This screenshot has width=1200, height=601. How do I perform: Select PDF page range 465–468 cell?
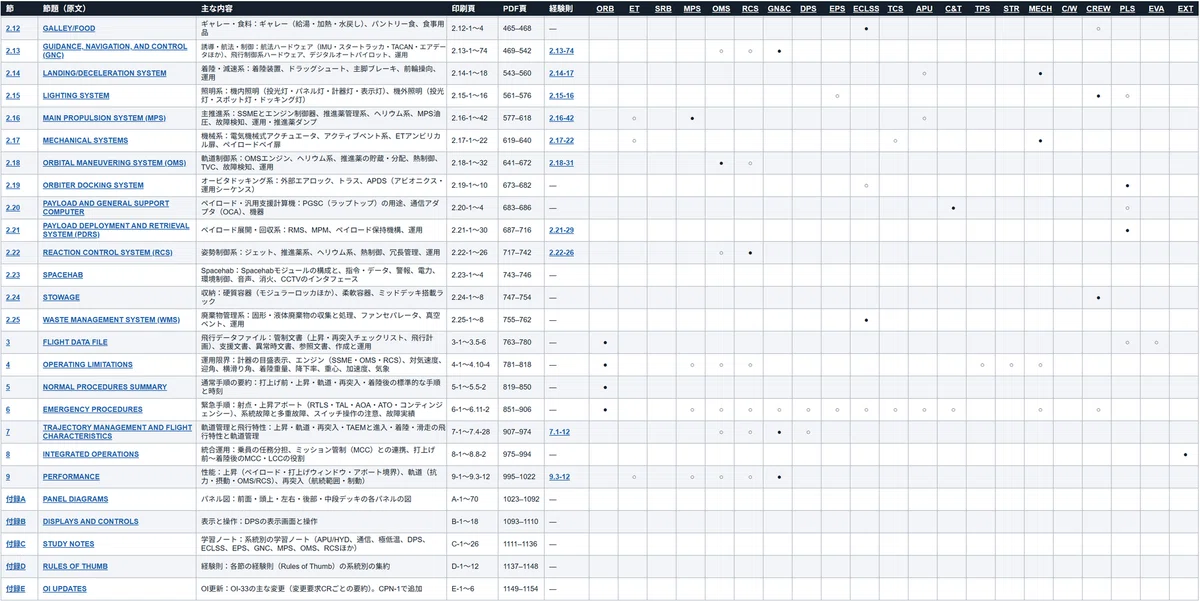pyautogui.click(x=521, y=28)
